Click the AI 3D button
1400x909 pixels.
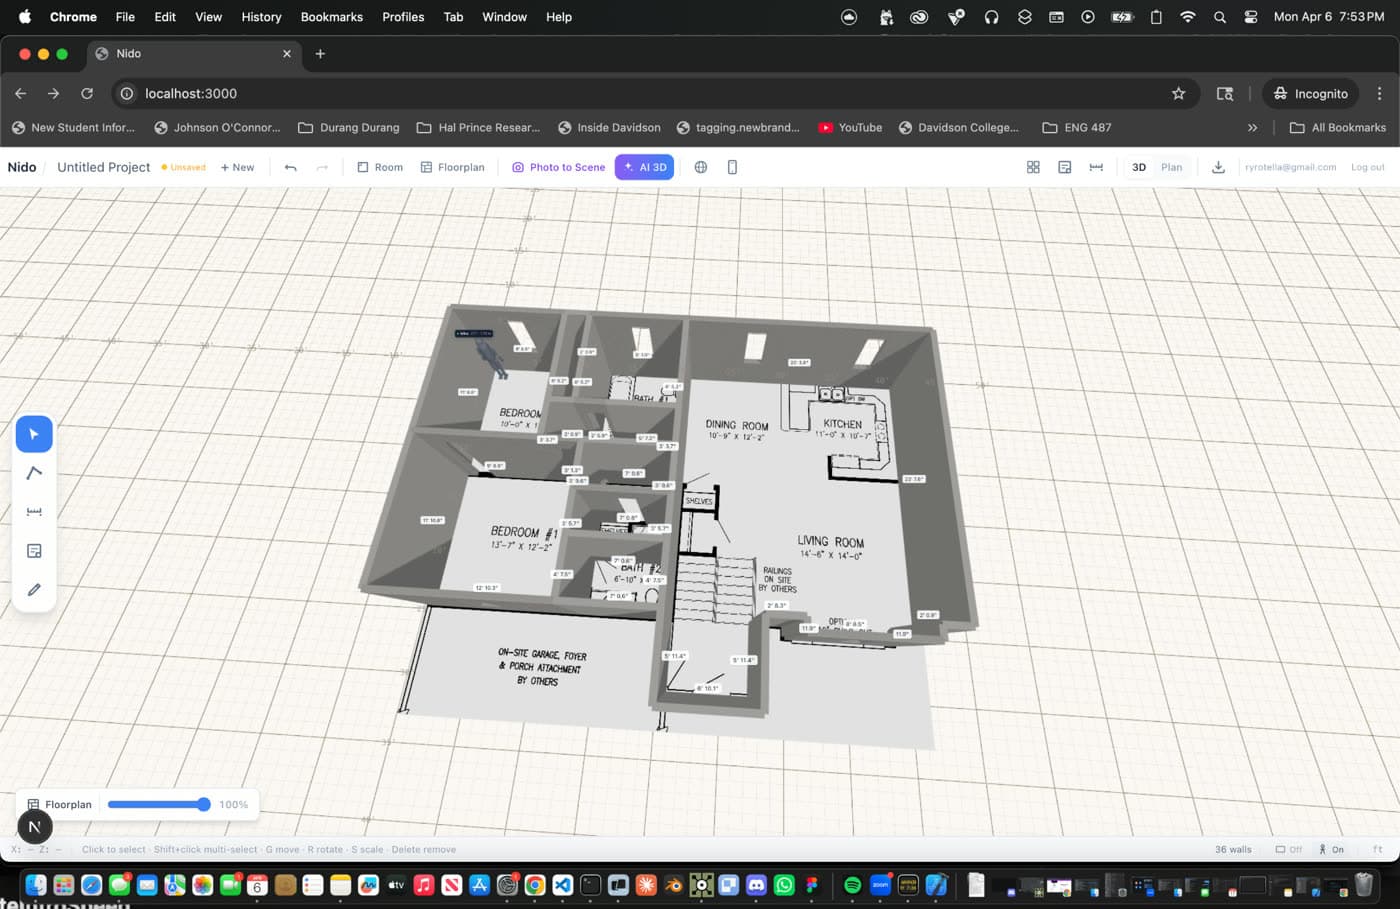click(644, 167)
